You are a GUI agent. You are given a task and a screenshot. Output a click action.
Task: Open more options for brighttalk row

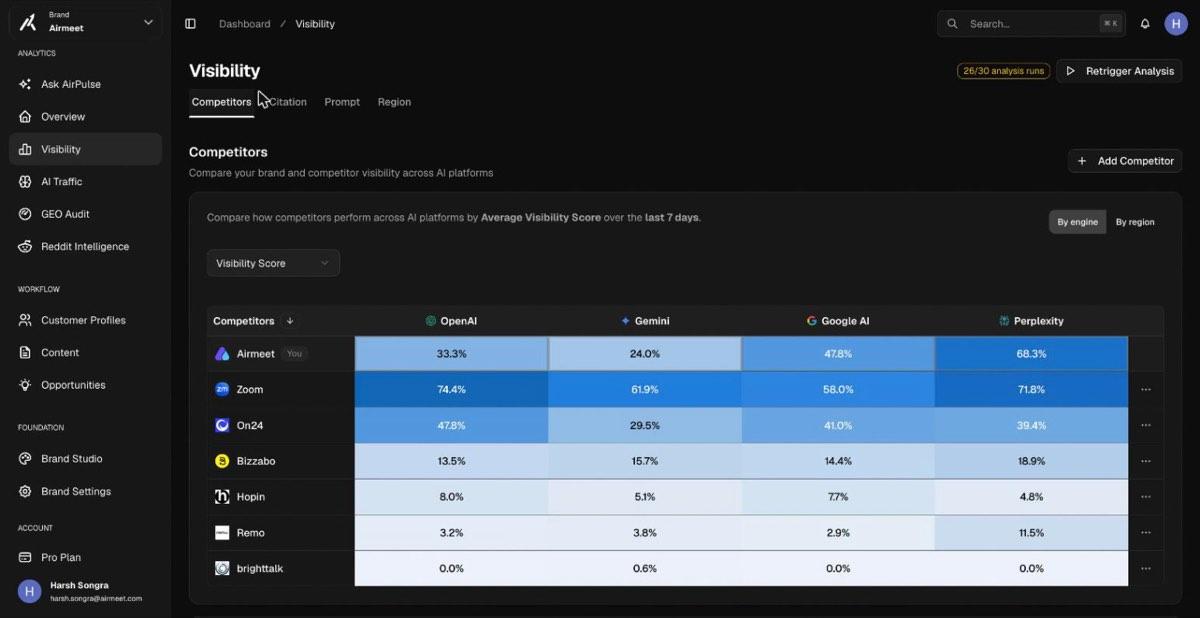(x=1146, y=569)
